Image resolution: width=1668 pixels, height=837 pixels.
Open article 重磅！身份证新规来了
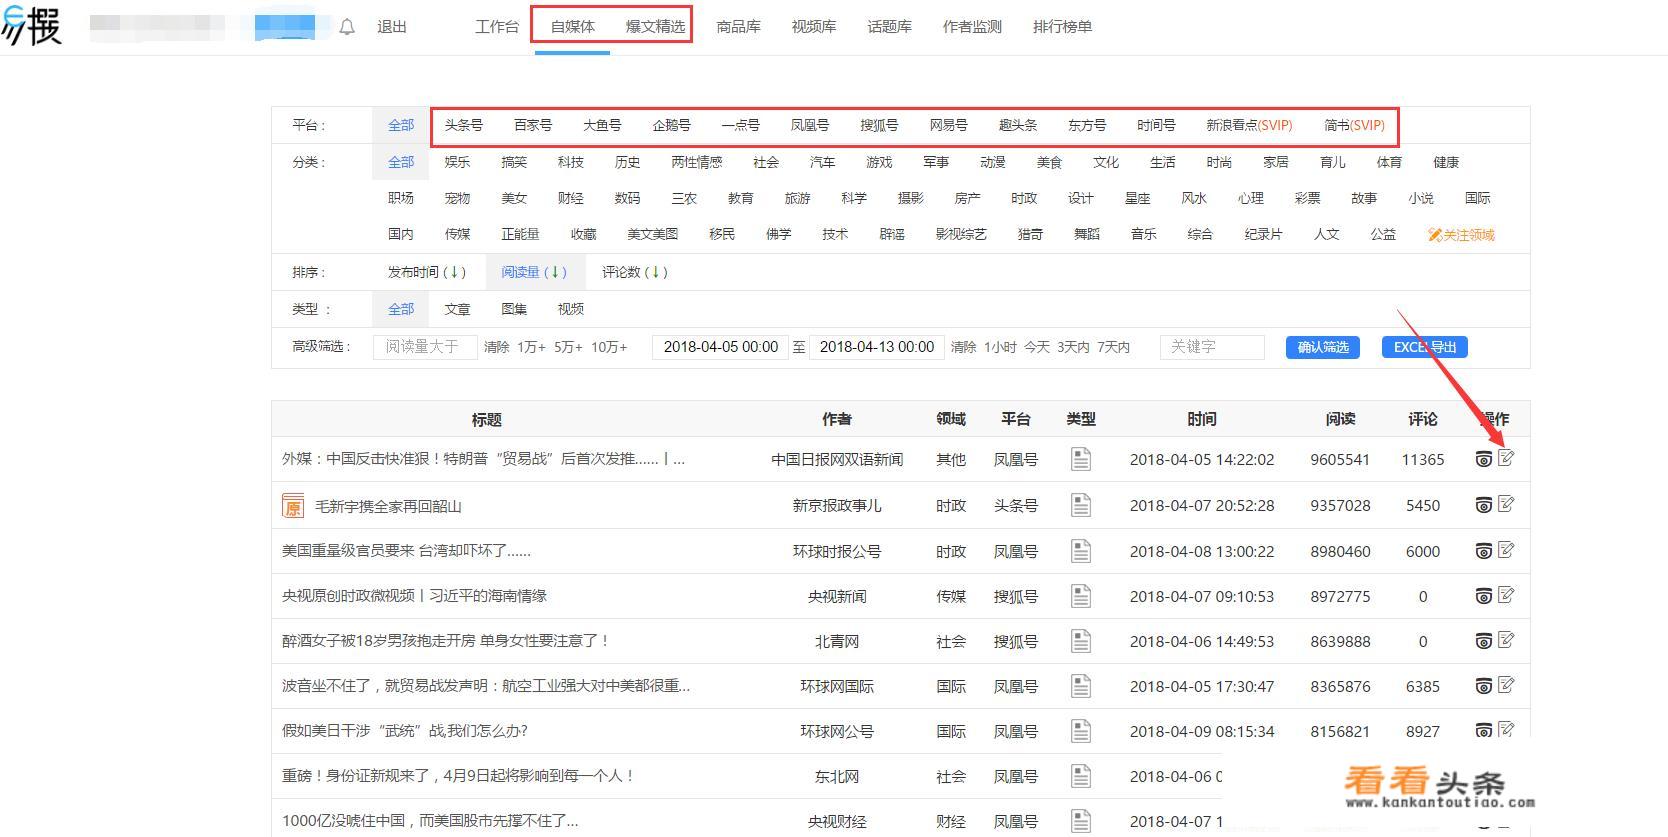click(458, 776)
